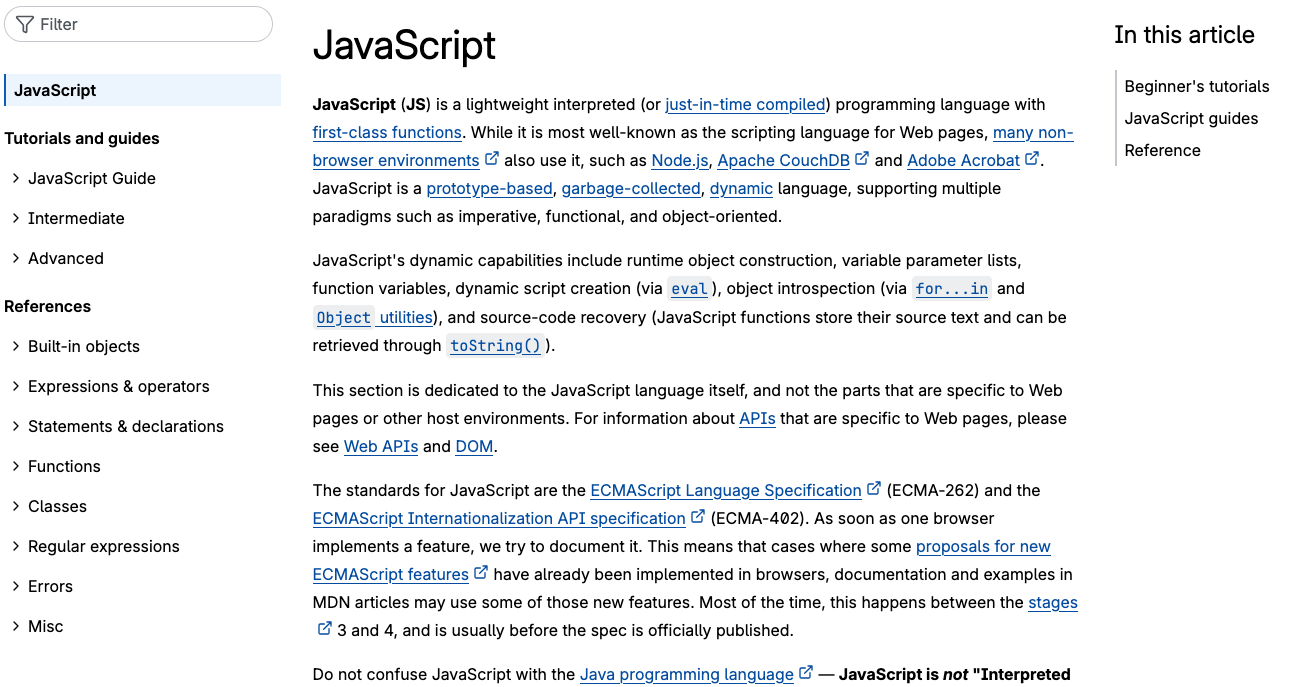Click external link icon next to Apache CouchDB

pos(862,159)
